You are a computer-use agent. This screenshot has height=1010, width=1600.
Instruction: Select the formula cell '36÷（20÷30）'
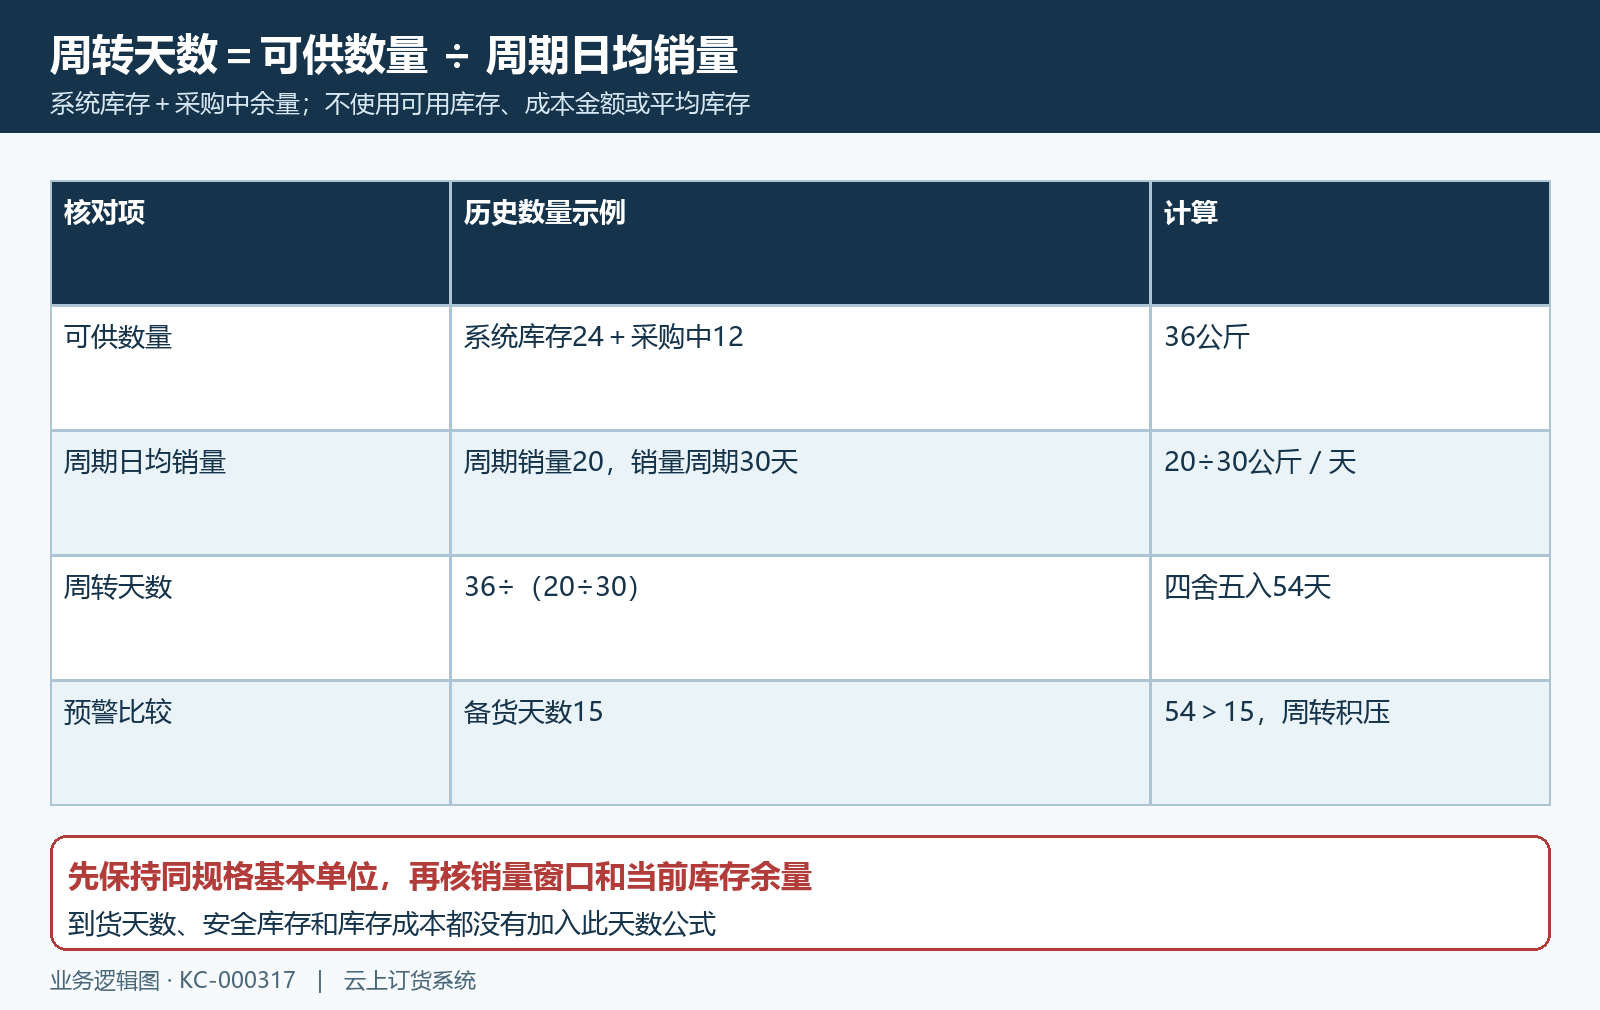[x=800, y=618]
